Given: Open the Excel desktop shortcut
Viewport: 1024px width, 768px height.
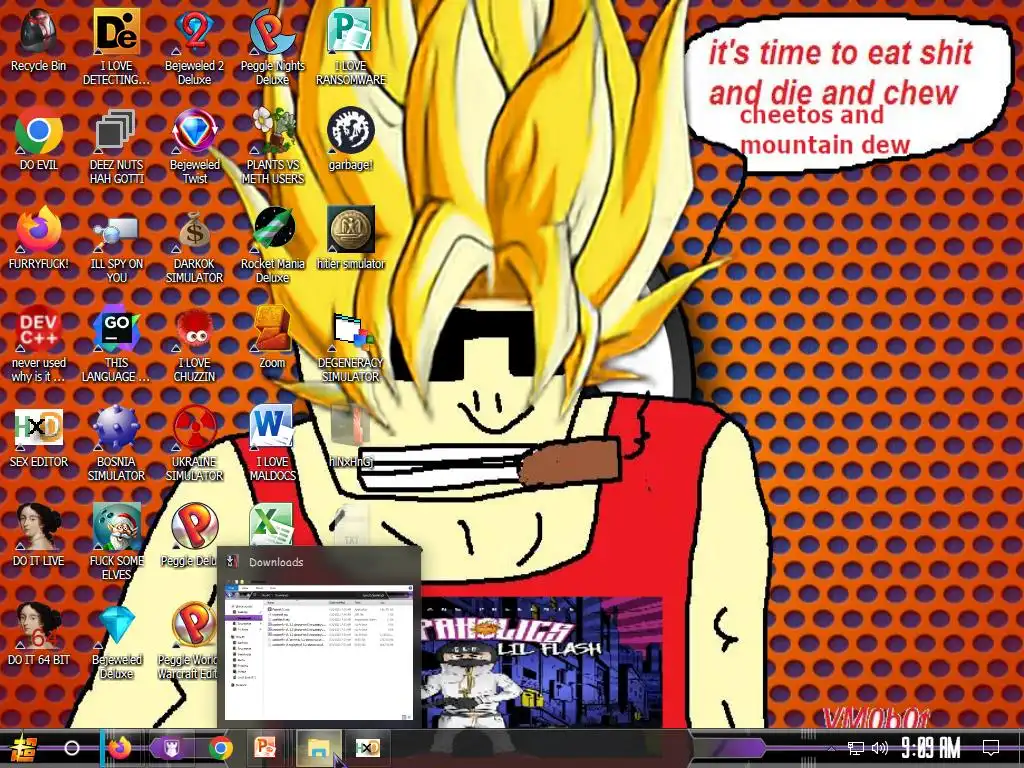Looking at the screenshot, I should click(271, 526).
